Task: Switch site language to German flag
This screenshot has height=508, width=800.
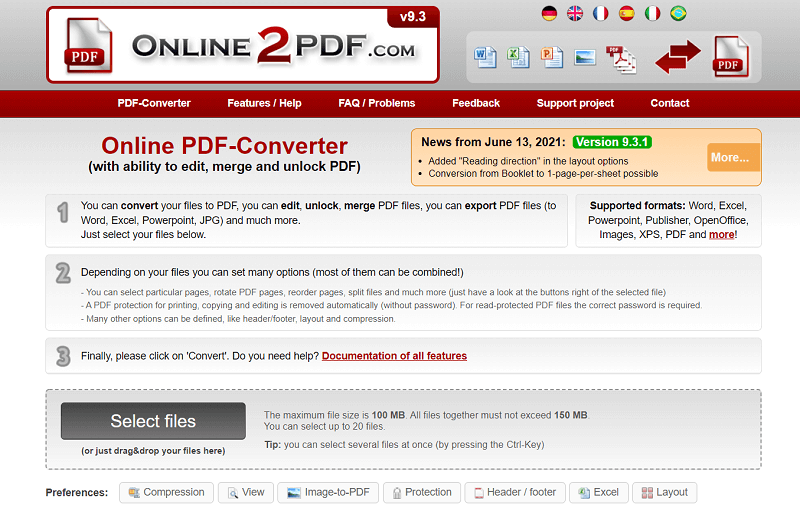Action: pyautogui.click(x=549, y=13)
